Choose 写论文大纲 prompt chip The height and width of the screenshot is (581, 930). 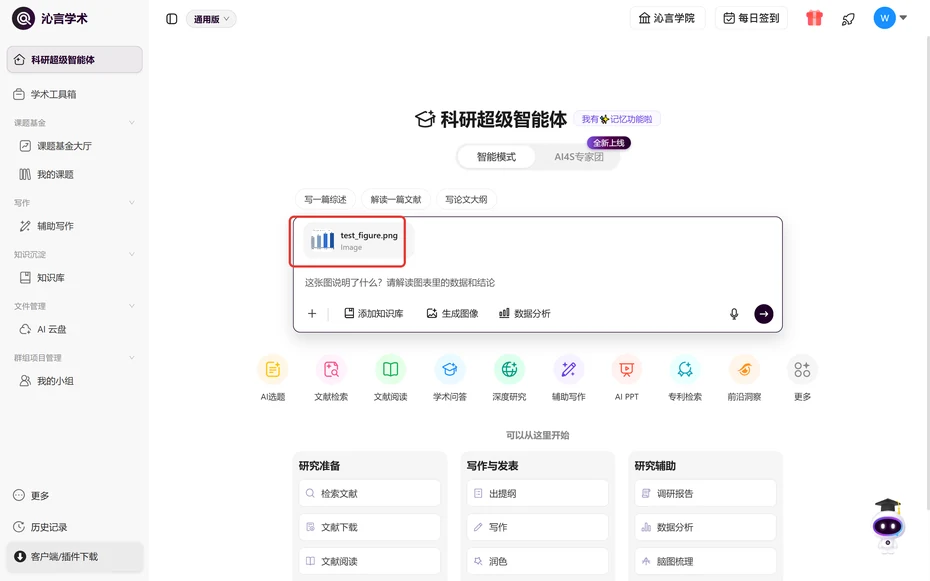point(466,199)
